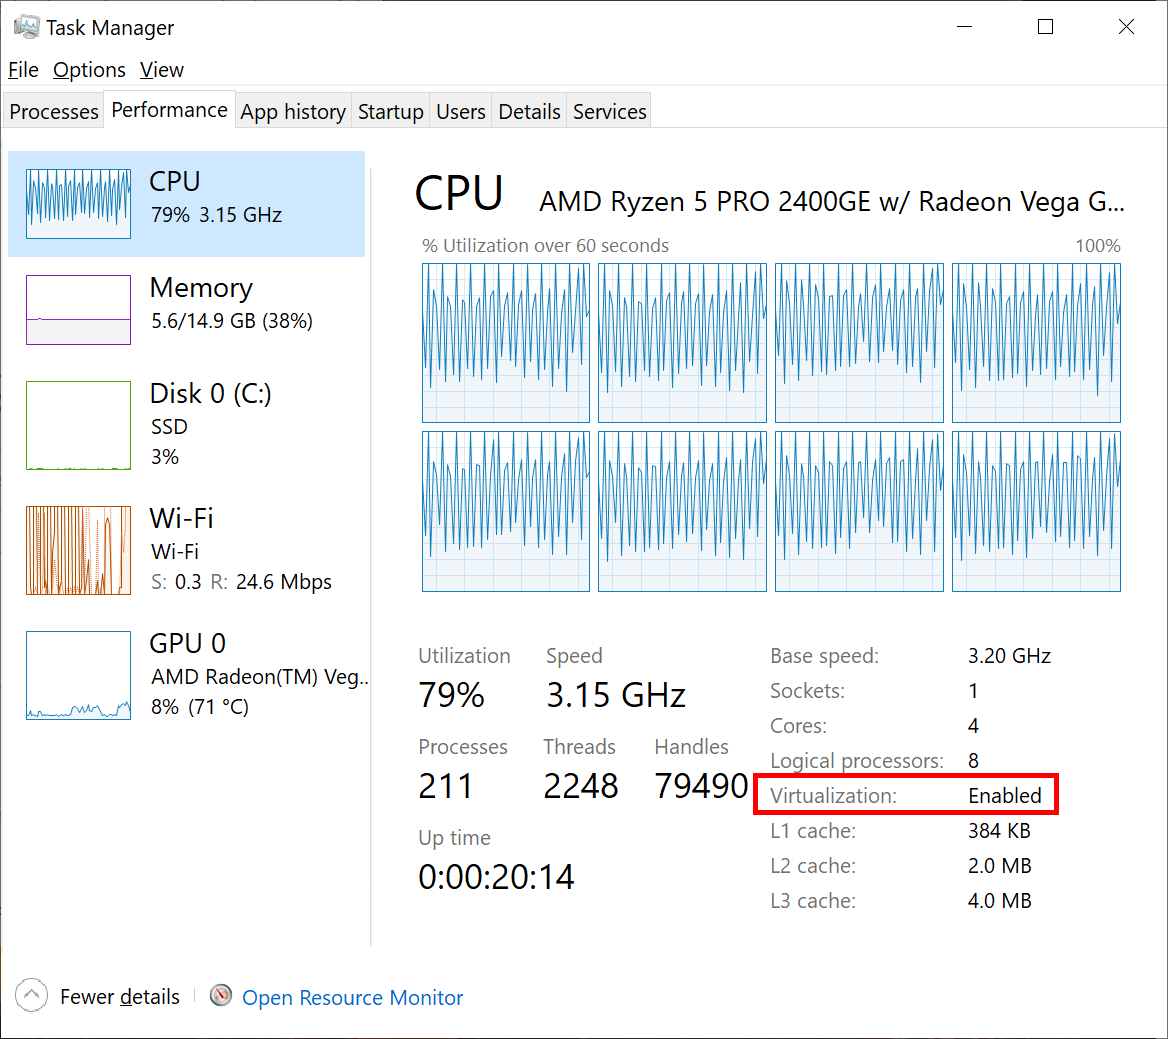
Task: Click the Resource Monitor icon
Action: 220,996
